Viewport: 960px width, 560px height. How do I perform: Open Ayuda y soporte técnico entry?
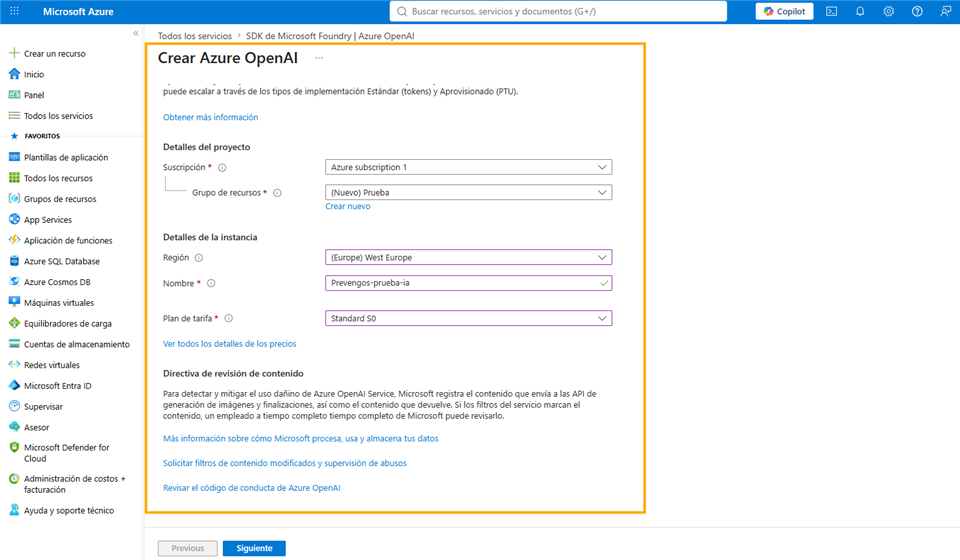(x=69, y=510)
